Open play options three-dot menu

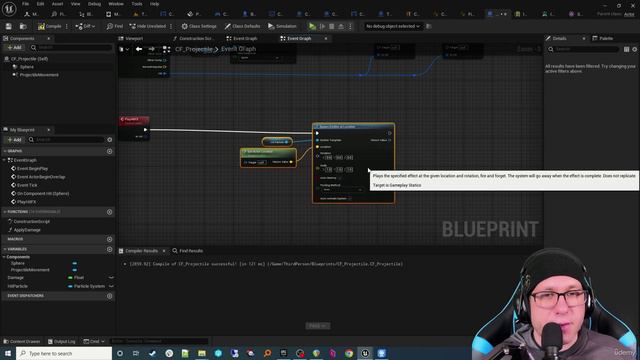point(350,26)
